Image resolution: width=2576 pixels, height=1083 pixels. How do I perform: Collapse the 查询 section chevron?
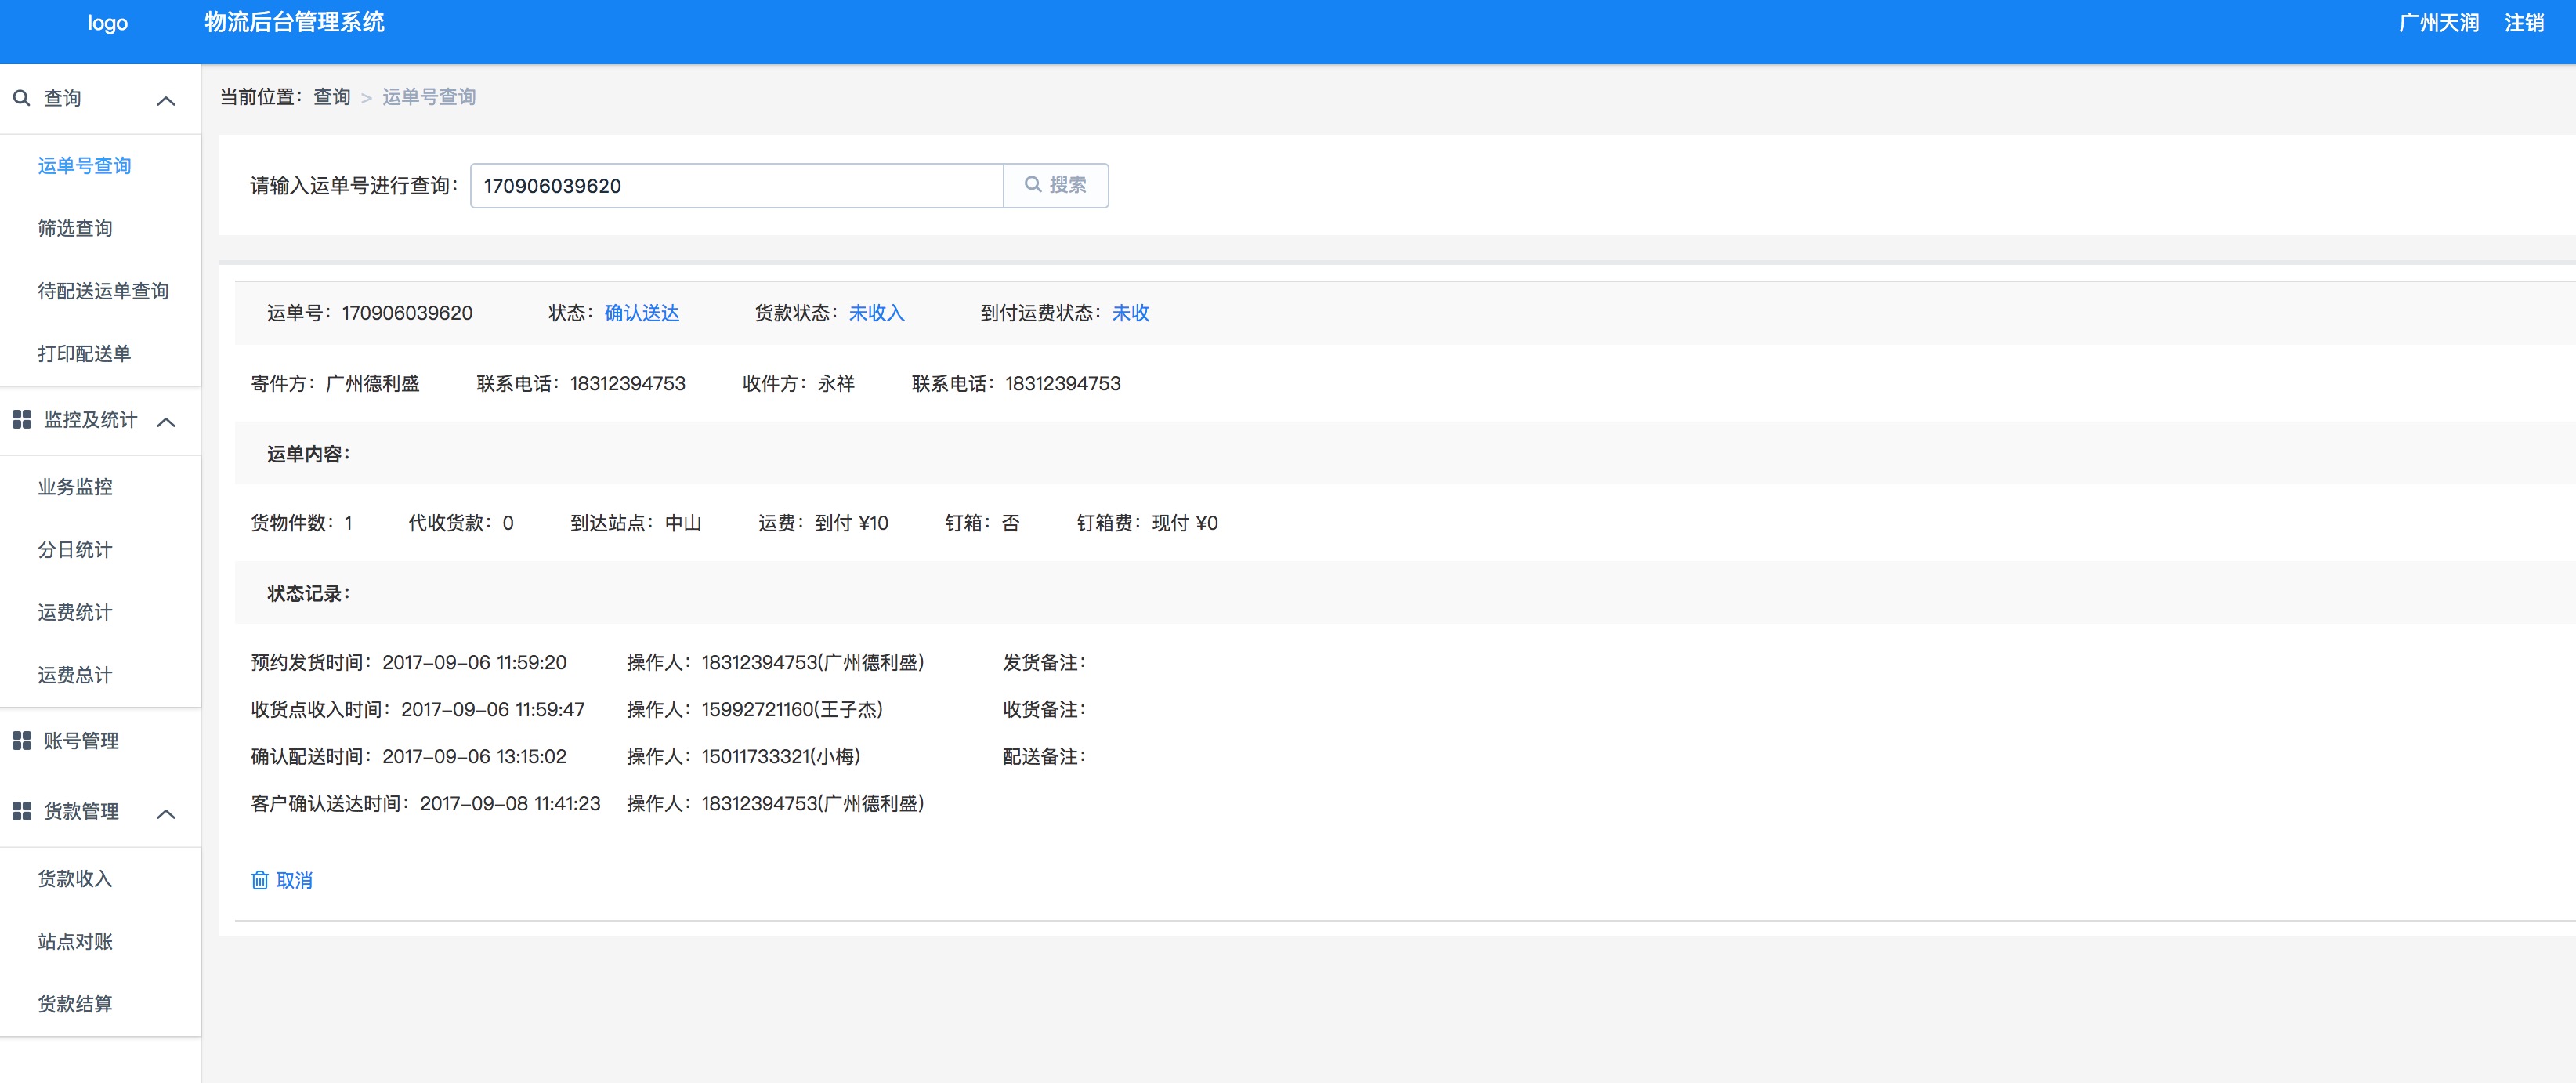167,100
